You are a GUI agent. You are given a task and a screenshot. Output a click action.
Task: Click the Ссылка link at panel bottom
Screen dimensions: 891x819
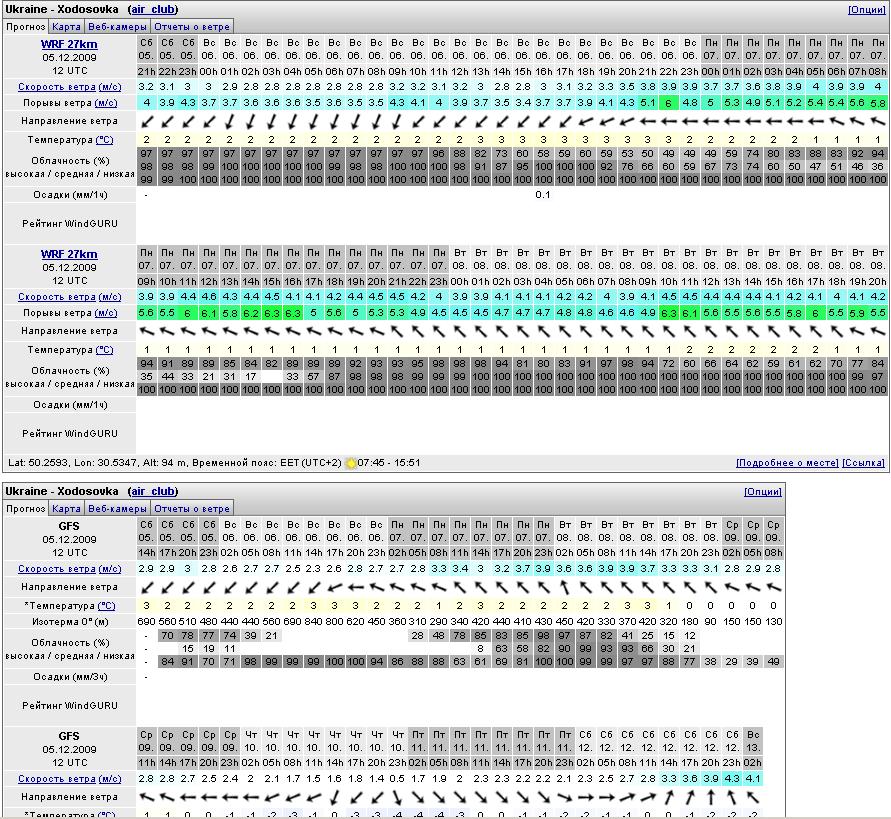pyautogui.click(x=863, y=463)
